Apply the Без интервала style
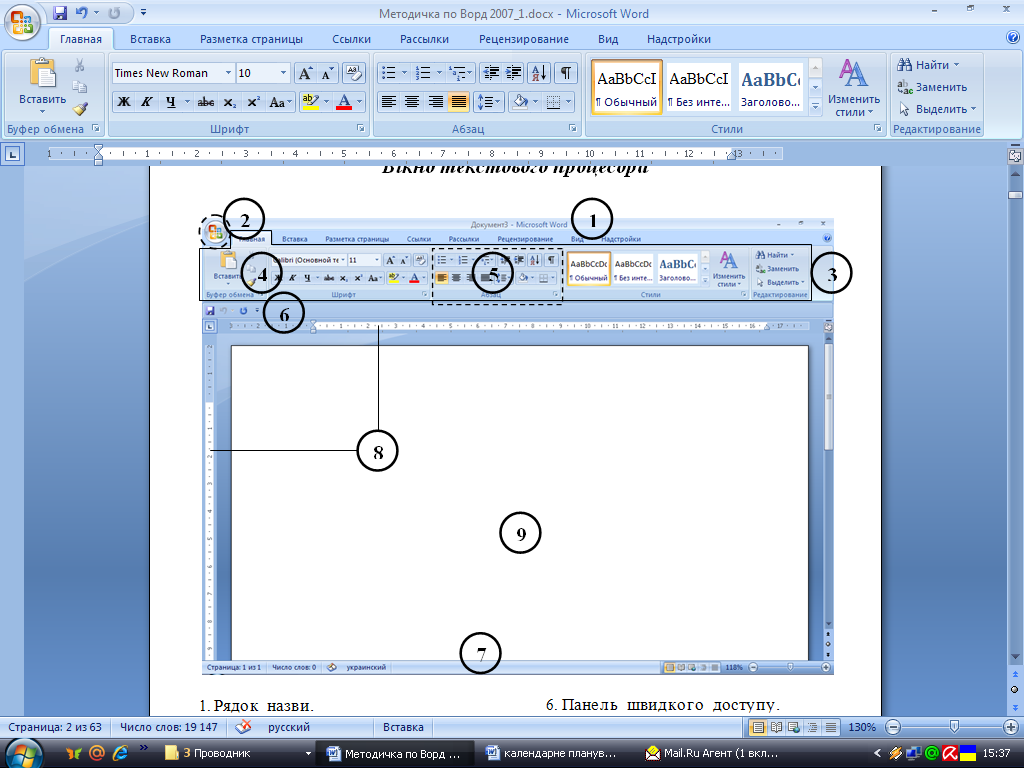 (x=699, y=88)
